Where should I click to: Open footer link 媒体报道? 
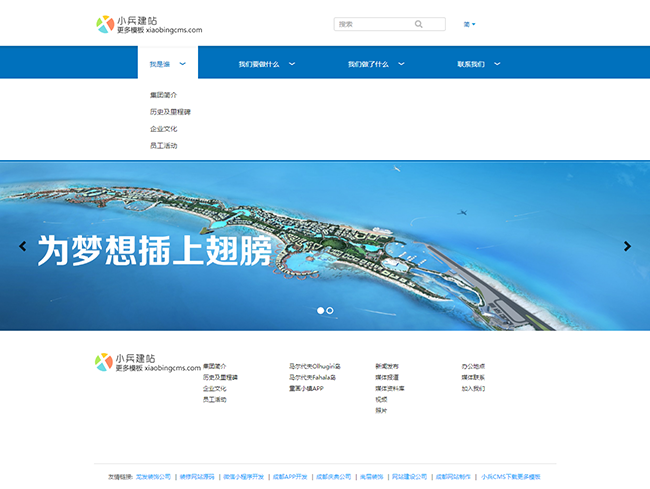[x=387, y=378]
